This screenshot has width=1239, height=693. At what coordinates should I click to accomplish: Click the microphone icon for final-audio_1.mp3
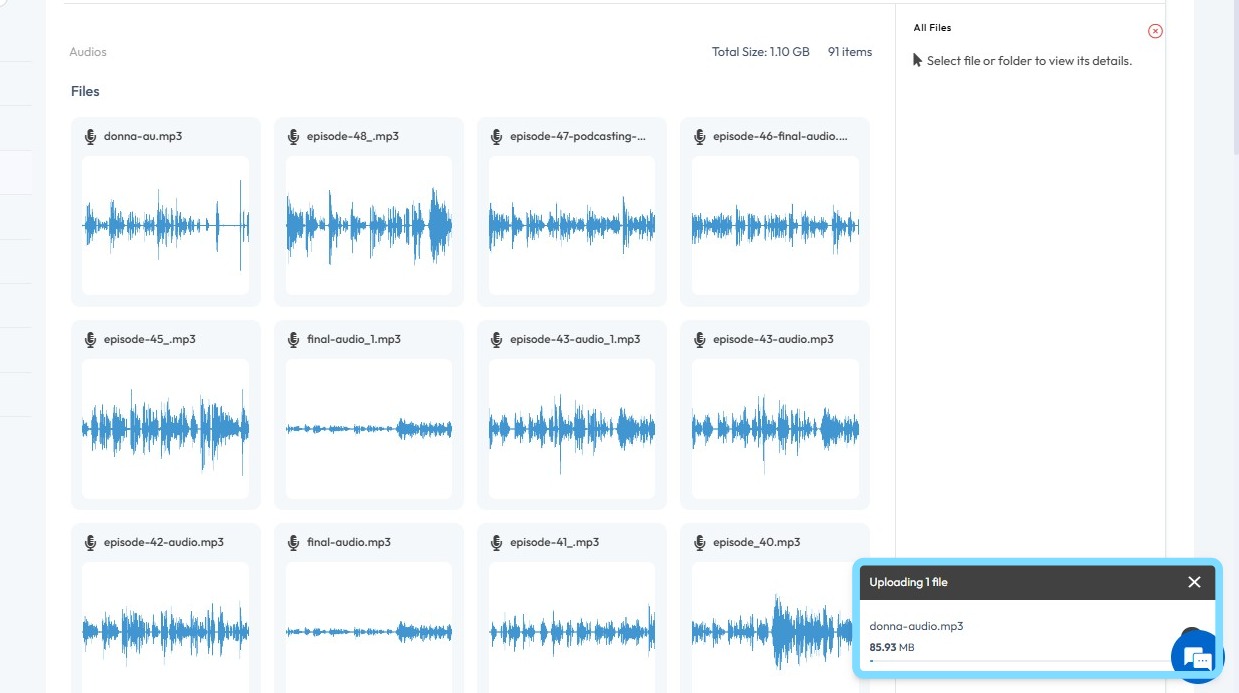(293, 339)
